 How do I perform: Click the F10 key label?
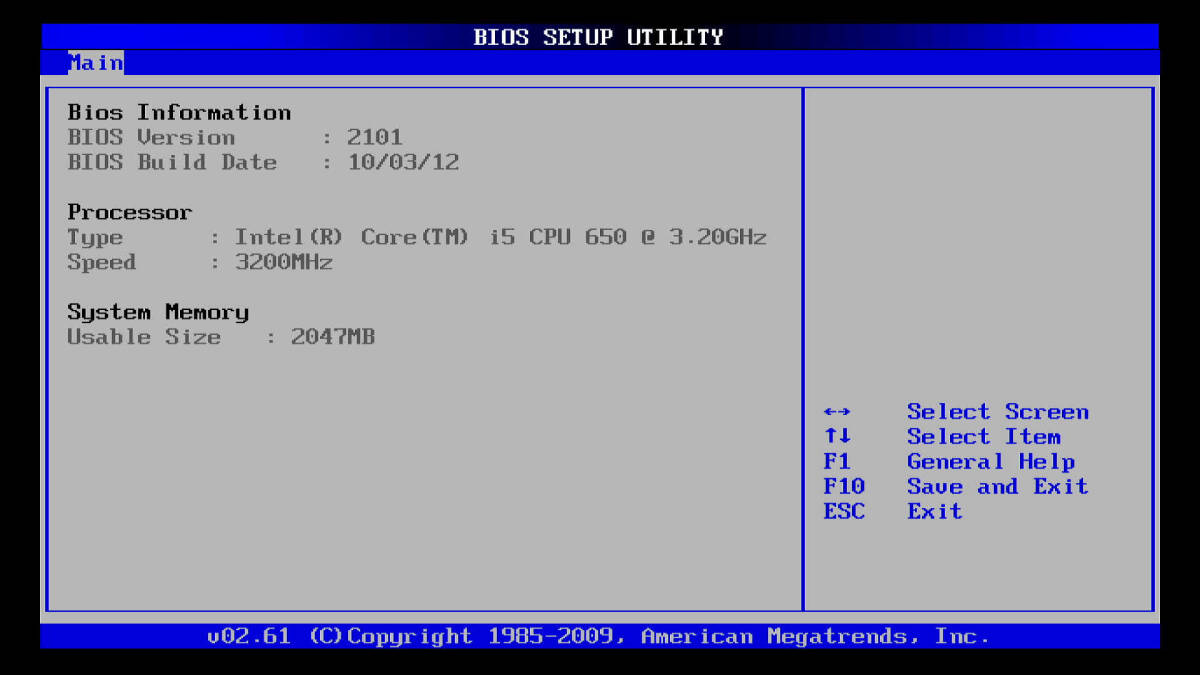(844, 487)
